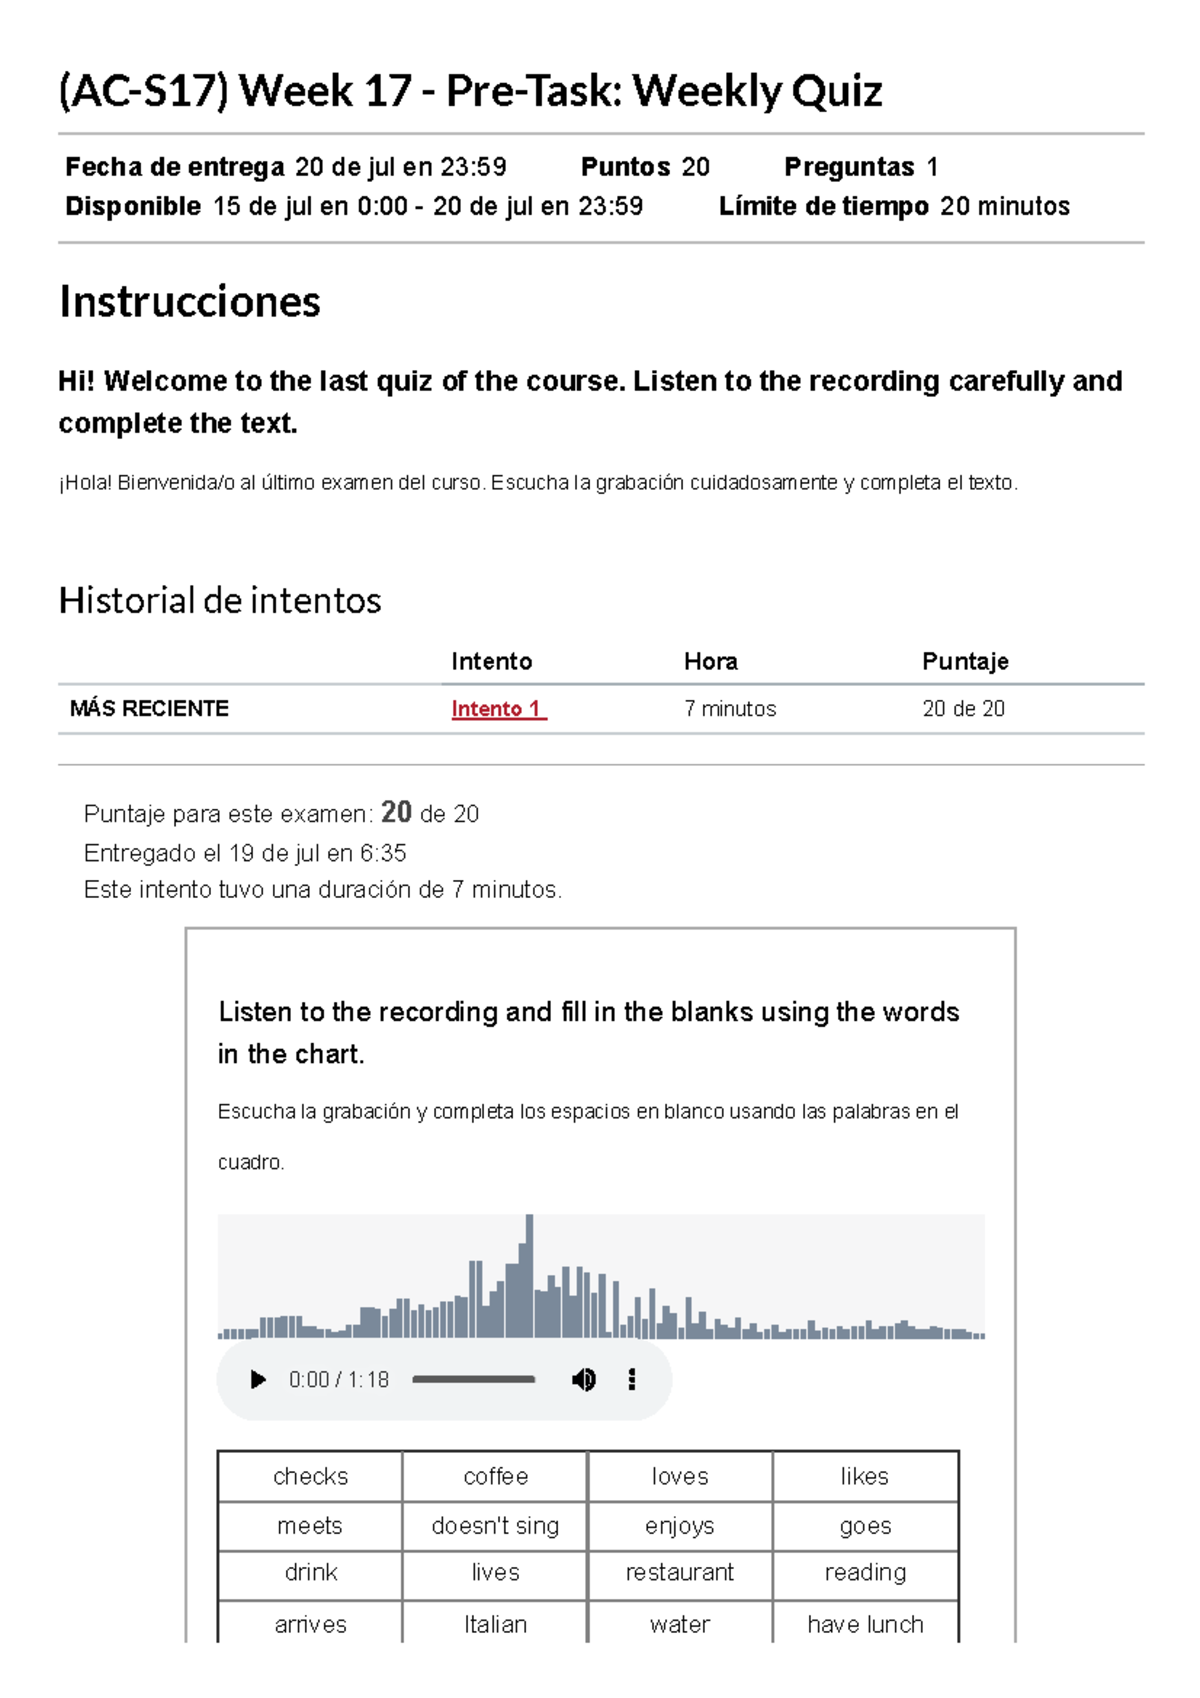Expand the 'Historial de intentos' section

tap(220, 598)
